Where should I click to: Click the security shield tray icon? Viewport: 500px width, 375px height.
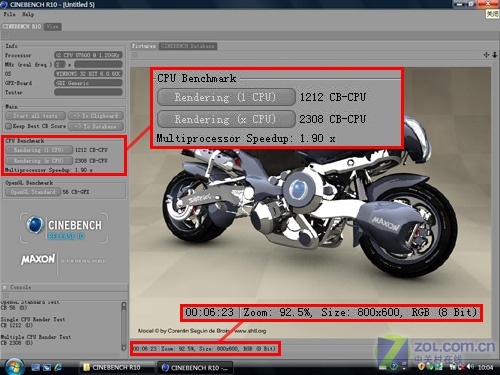[x=421, y=367]
